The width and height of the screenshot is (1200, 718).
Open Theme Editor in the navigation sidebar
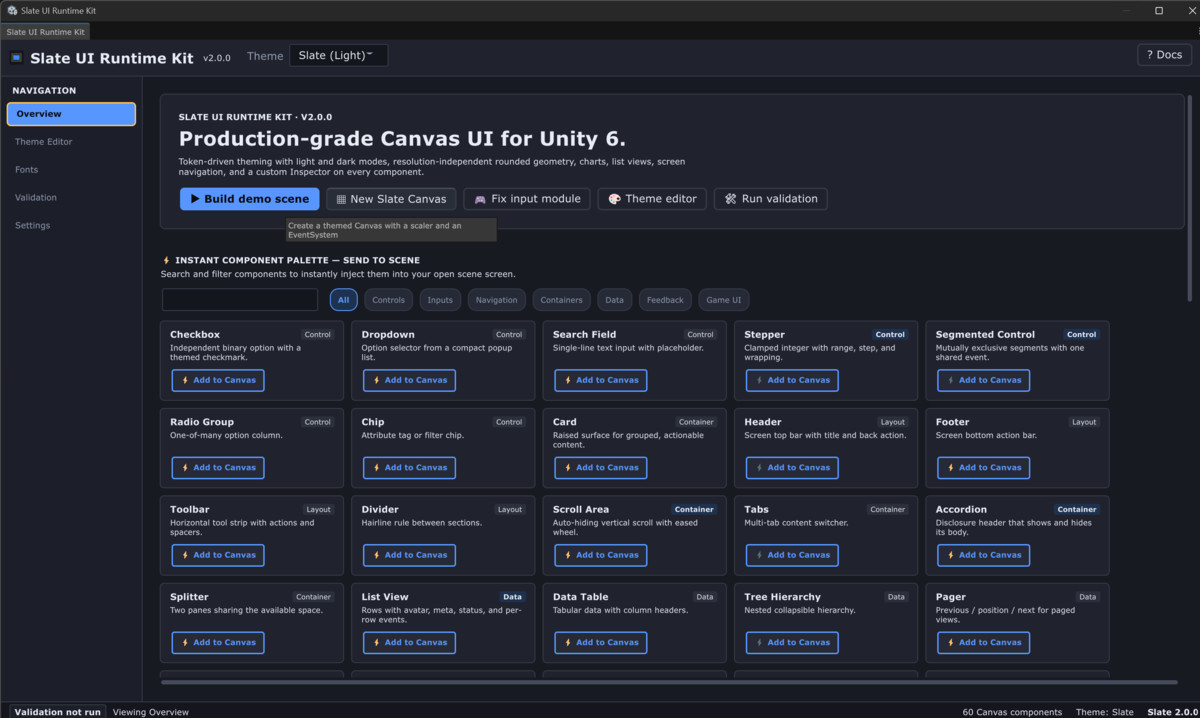tap(71, 142)
